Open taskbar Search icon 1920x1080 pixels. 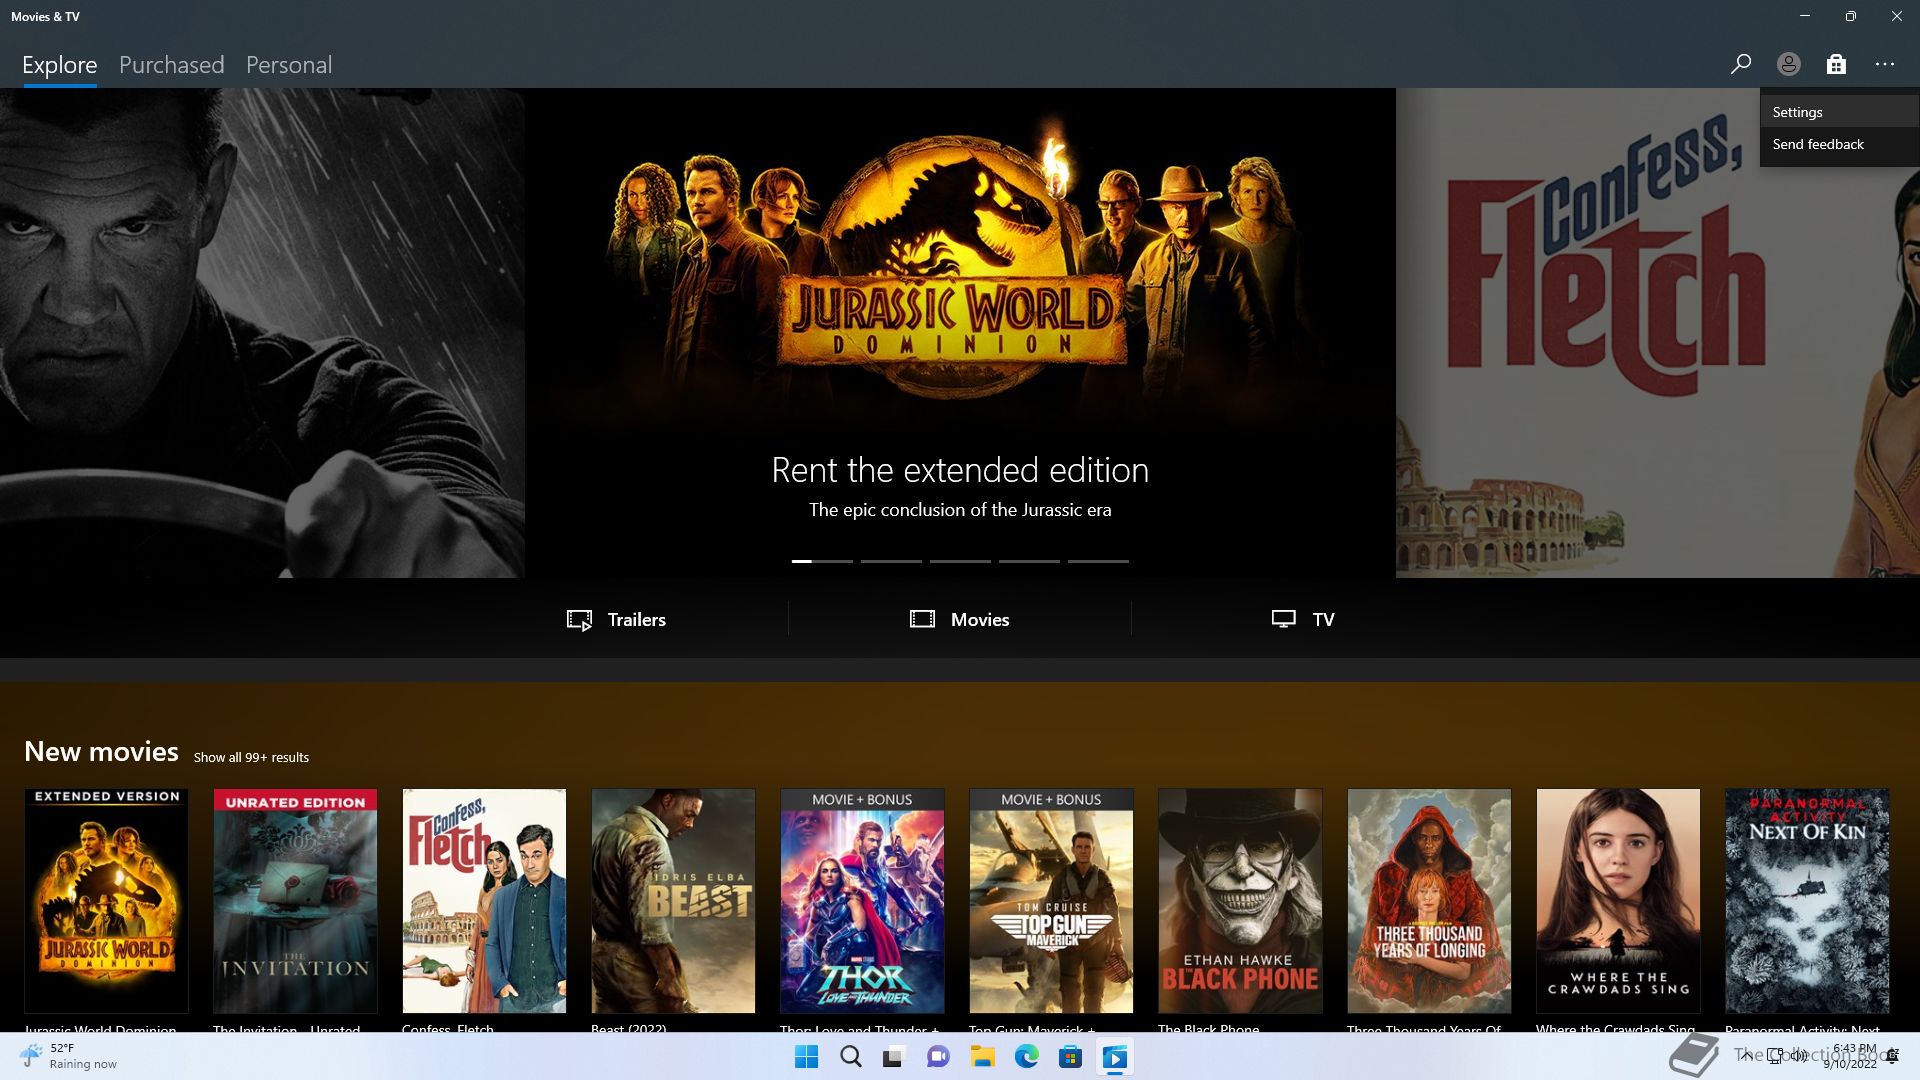click(850, 1057)
